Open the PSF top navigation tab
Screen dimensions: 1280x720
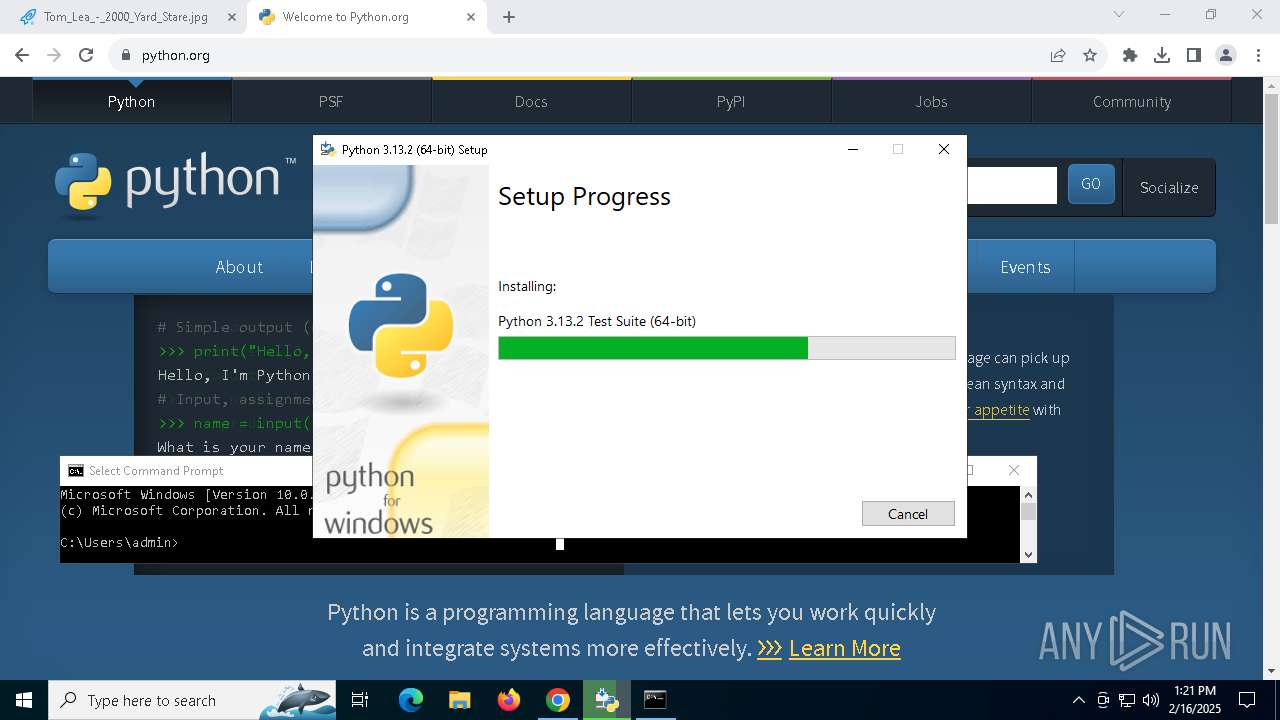[x=331, y=101]
